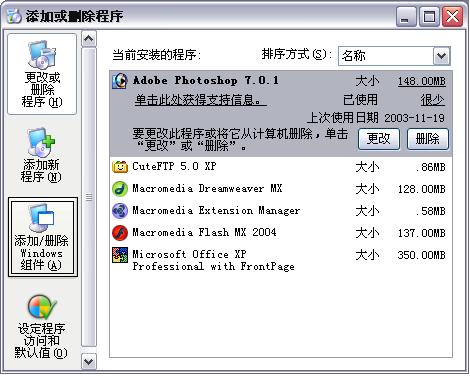The height and width of the screenshot is (376, 470).
Task: Click the Macromedia Extension Manager icon
Action: [120, 211]
